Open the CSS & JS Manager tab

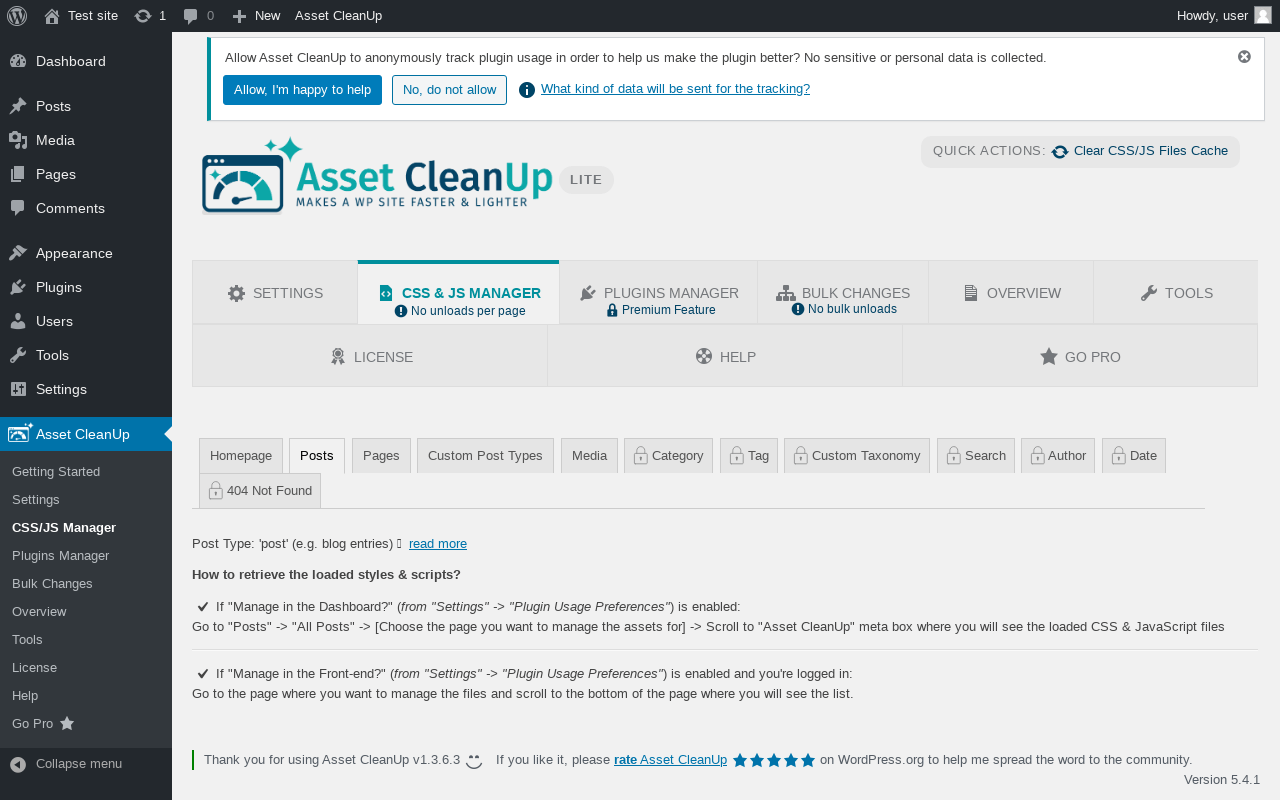pos(458,293)
